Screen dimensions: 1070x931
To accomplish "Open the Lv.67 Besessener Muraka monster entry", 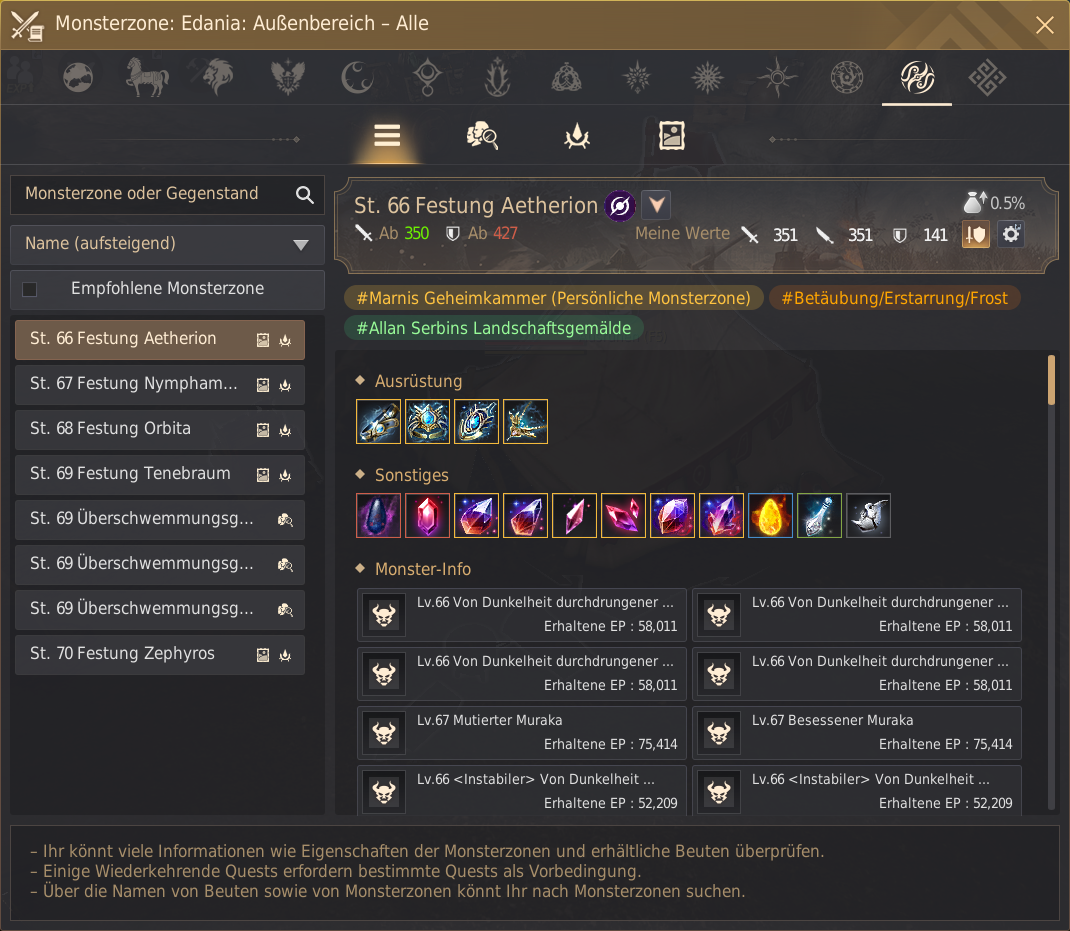I will [857, 733].
